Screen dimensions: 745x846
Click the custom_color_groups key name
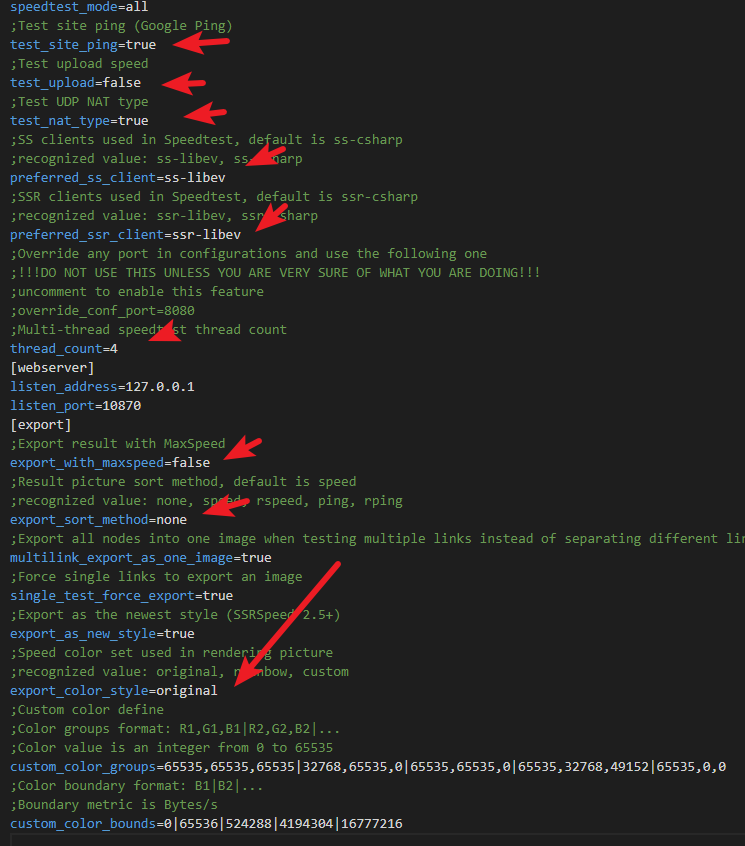click(79, 767)
